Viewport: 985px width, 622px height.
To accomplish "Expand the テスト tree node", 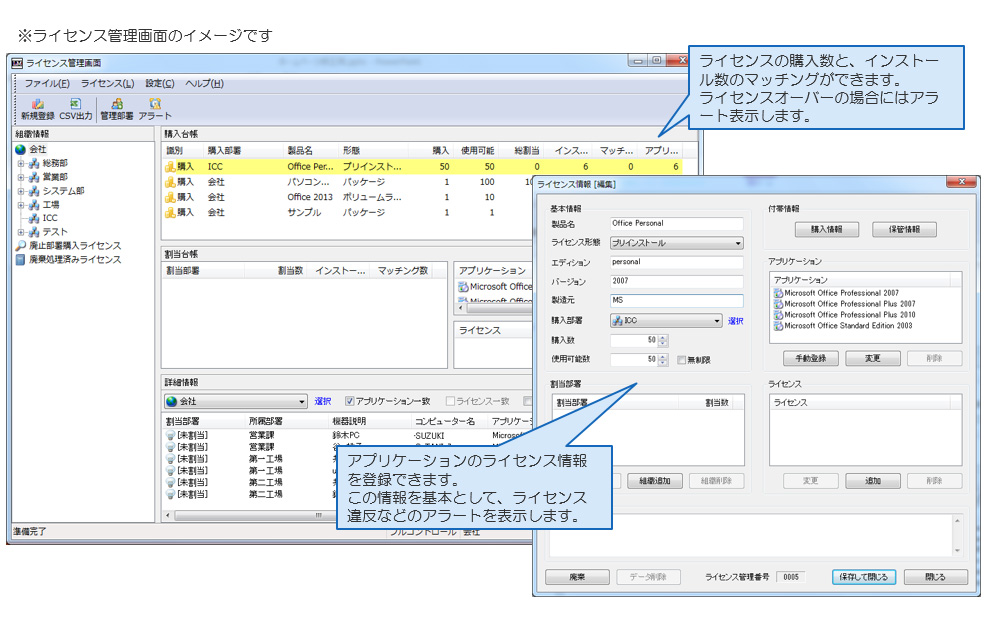I will tap(21, 232).
